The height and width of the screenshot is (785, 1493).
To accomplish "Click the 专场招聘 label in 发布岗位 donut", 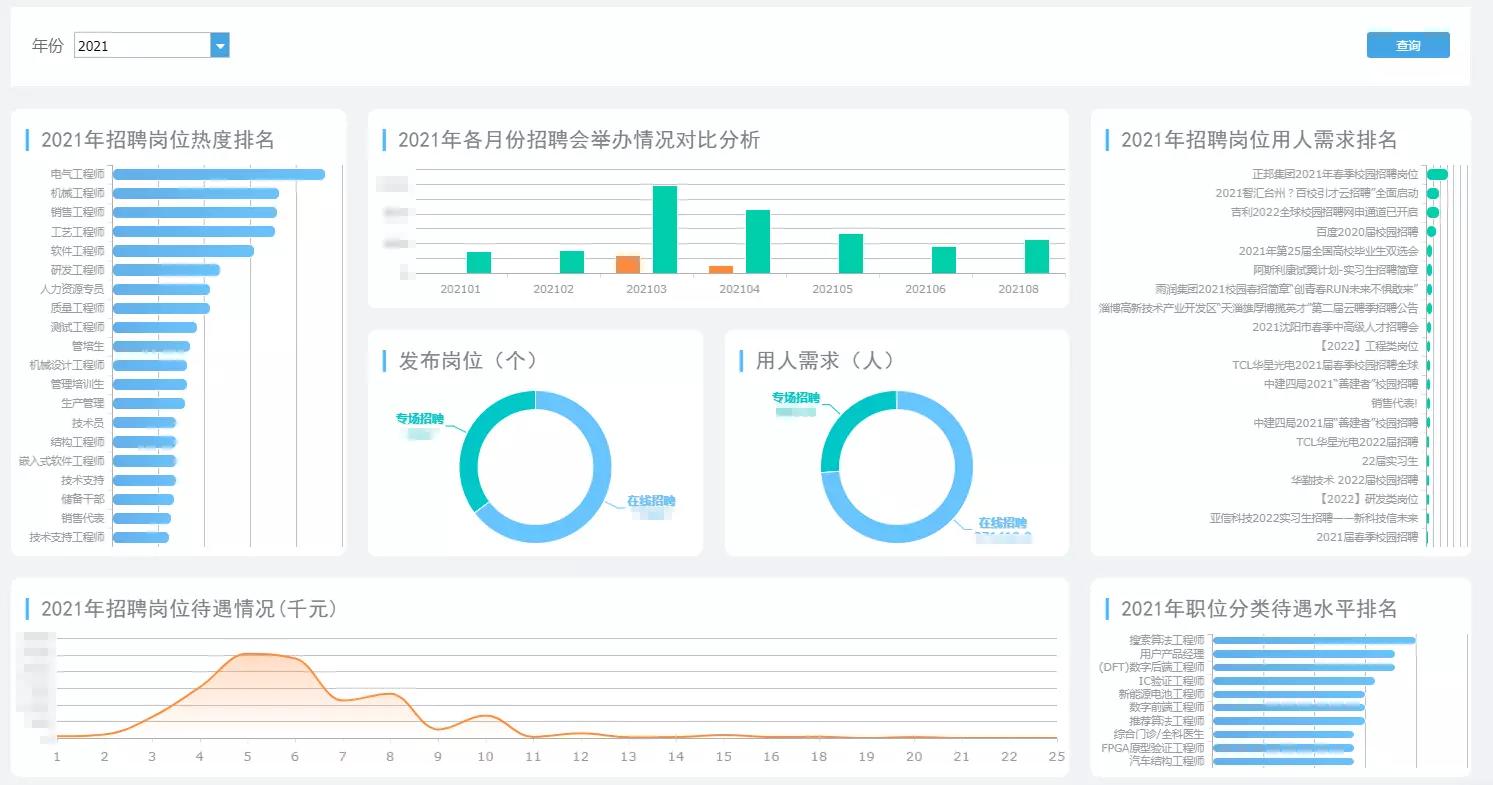I will pyautogui.click(x=419, y=419).
